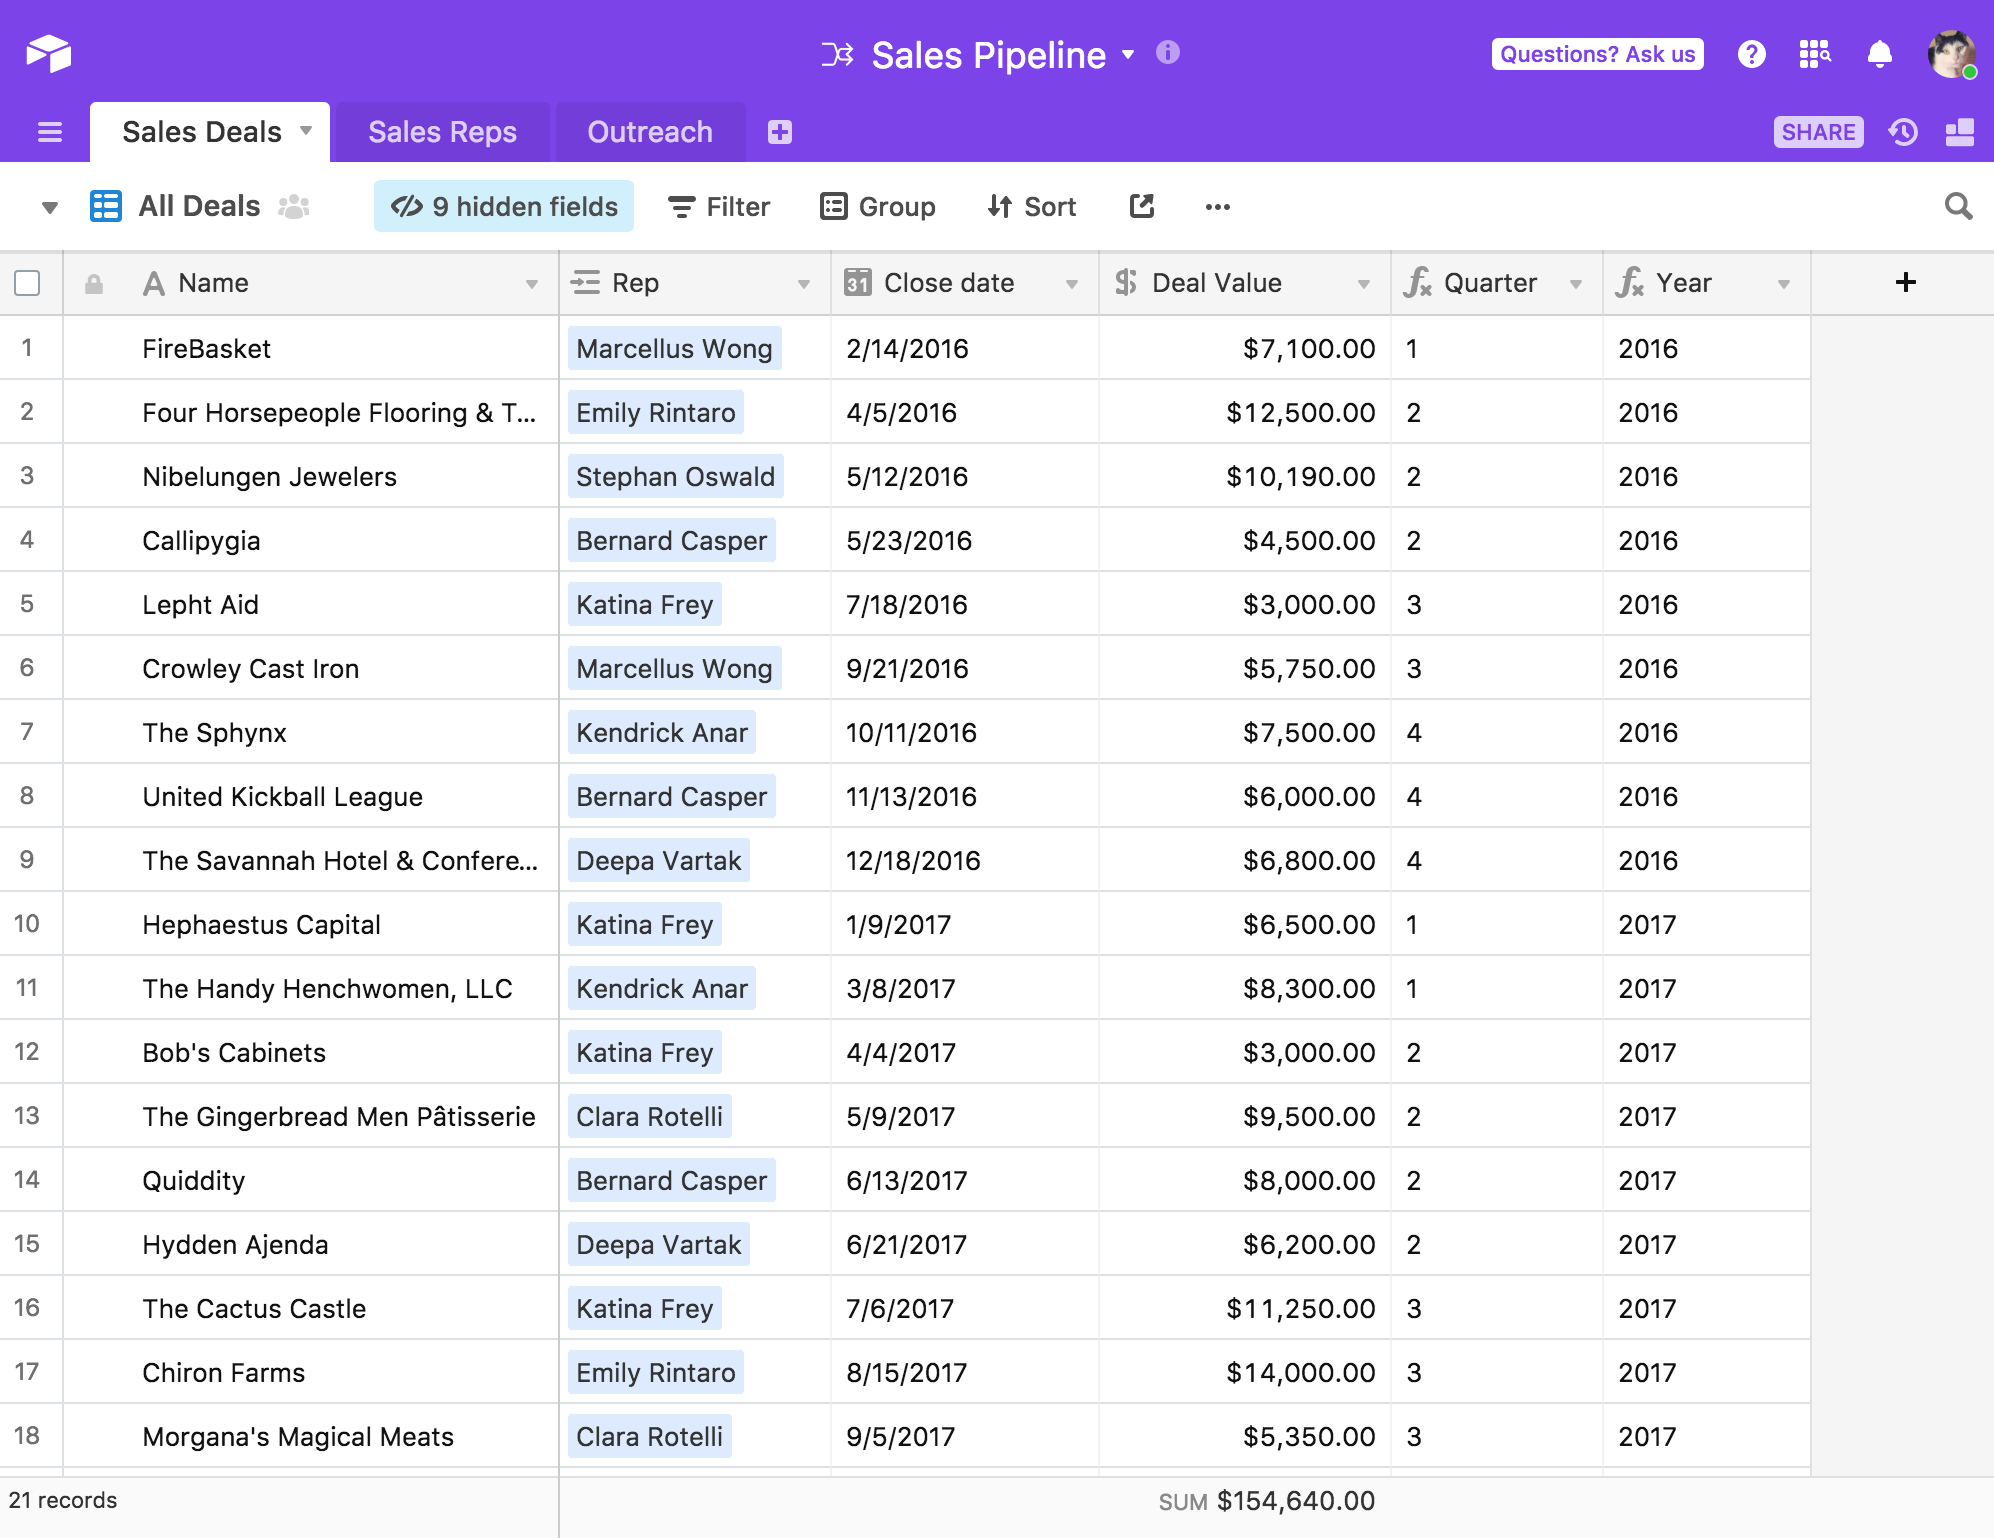Select The Sphynx name cell
Image resolution: width=1994 pixels, height=1538 pixels.
point(310,732)
